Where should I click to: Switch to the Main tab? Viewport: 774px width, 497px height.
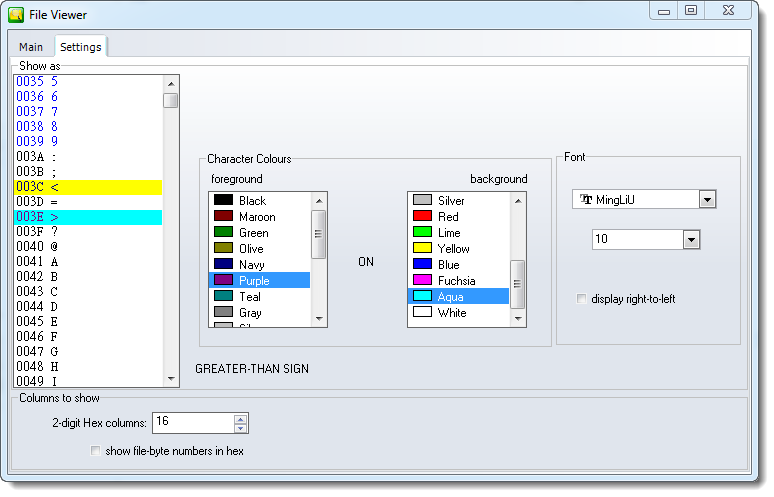(31, 47)
